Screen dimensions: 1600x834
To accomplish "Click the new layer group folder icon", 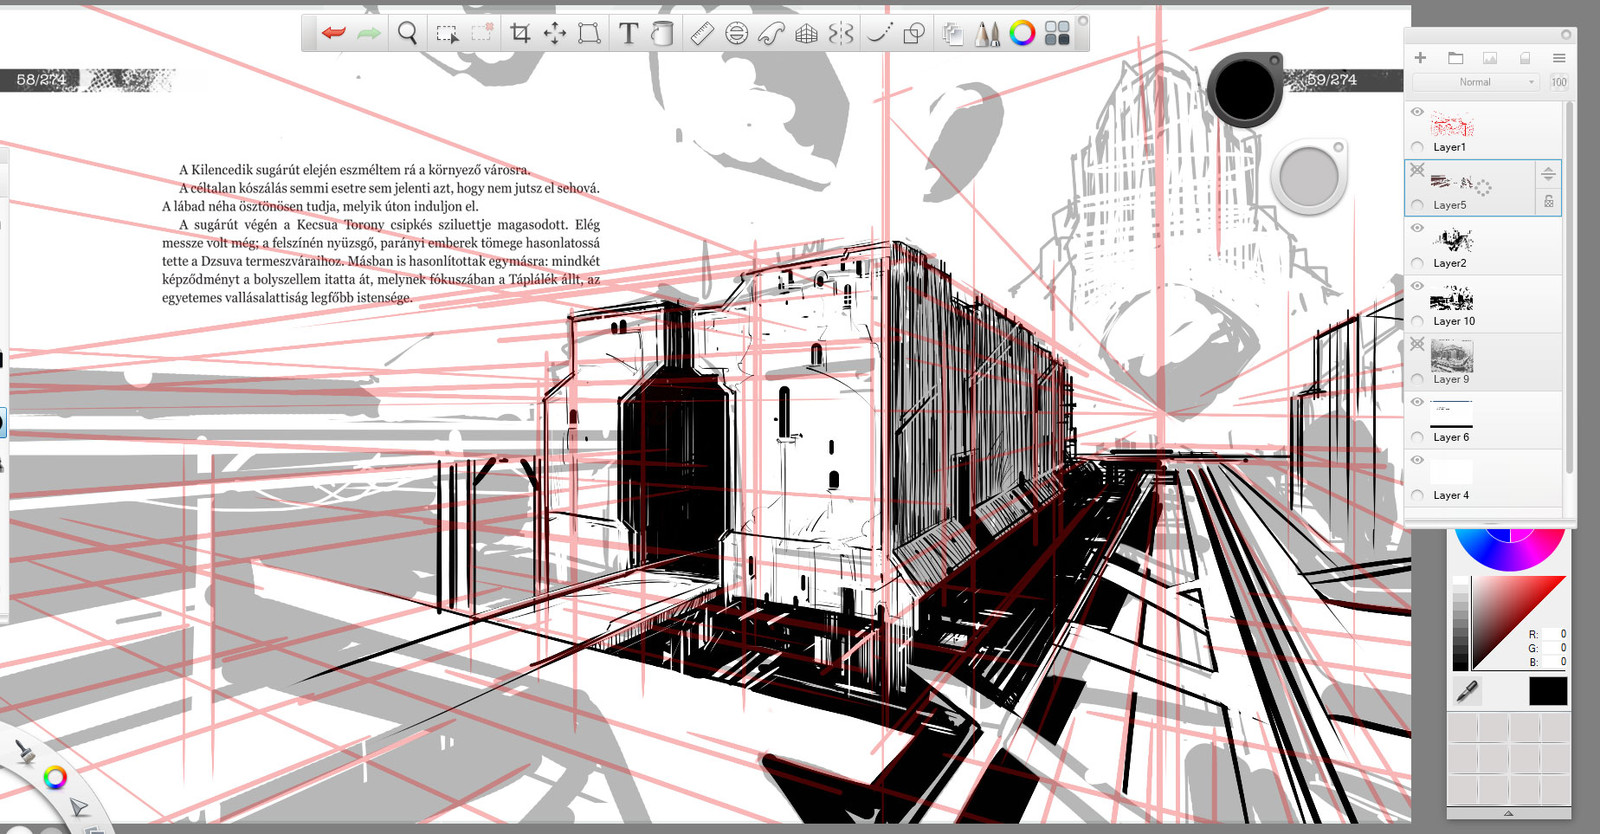I will pos(1455,58).
